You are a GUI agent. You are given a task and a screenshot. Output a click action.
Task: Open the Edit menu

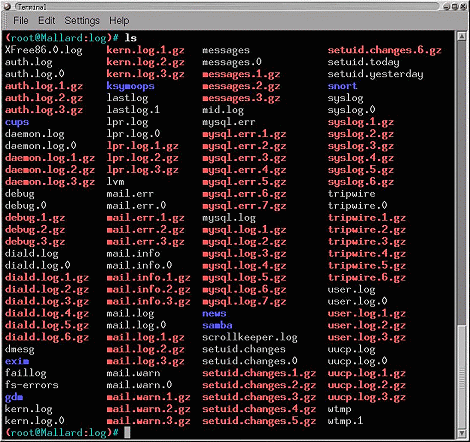coord(47,21)
